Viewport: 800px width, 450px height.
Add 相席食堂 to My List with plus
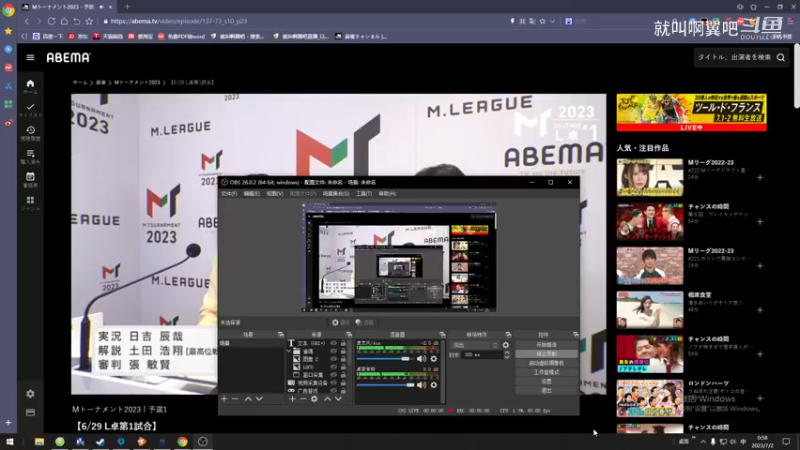(760, 310)
